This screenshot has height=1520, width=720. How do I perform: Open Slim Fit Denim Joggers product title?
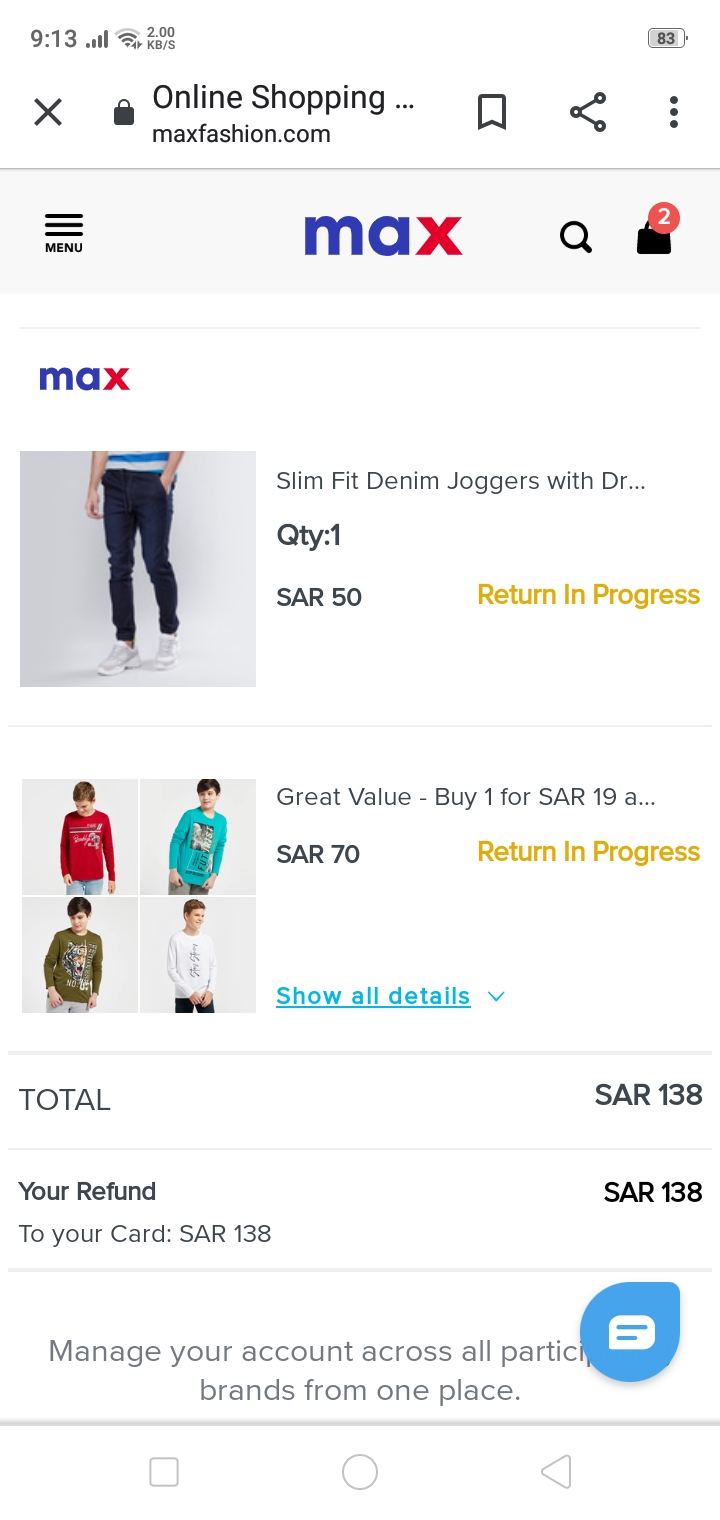[461, 481]
